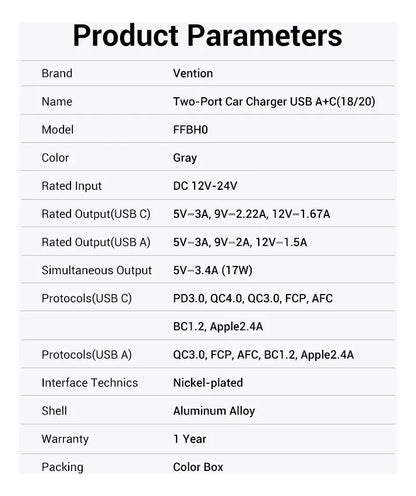
Task: Select the Simultaneous Output label
Action: click(x=96, y=270)
